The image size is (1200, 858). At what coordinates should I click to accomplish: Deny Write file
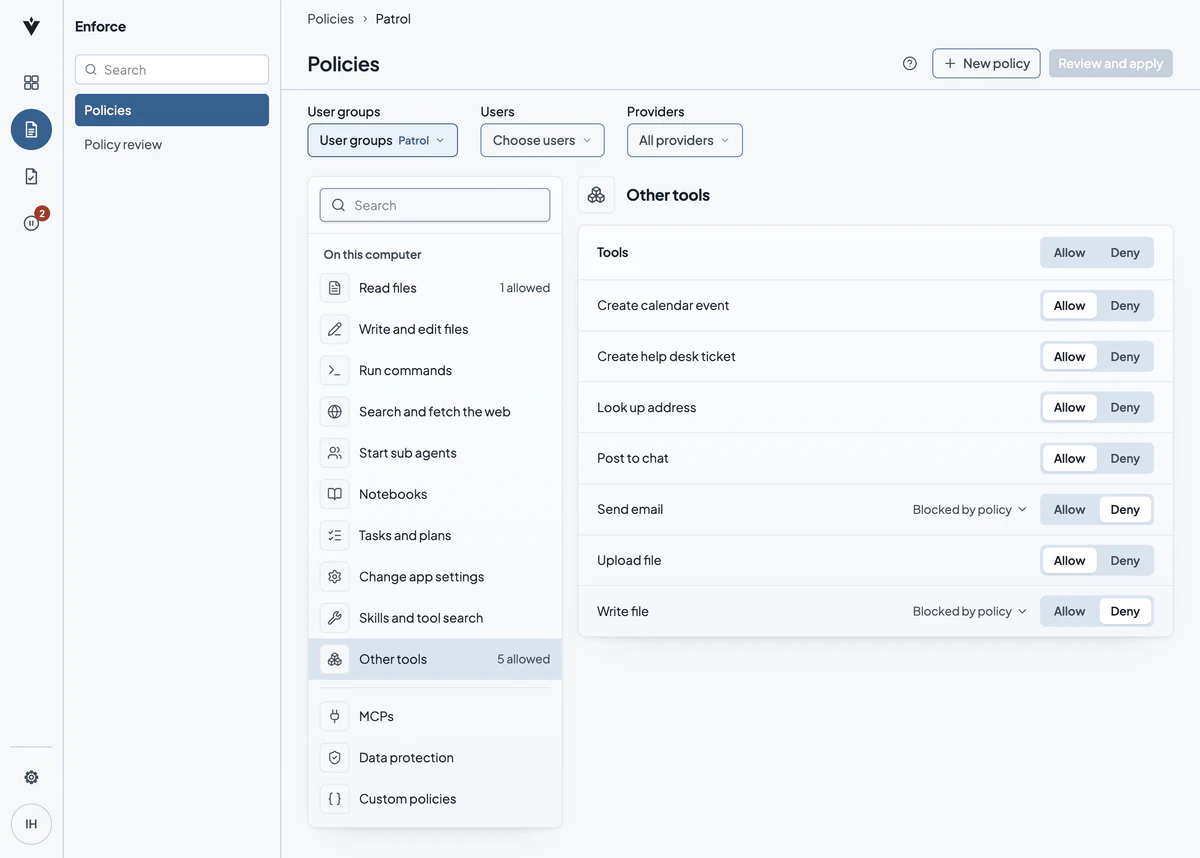pyautogui.click(x=1125, y=612)
